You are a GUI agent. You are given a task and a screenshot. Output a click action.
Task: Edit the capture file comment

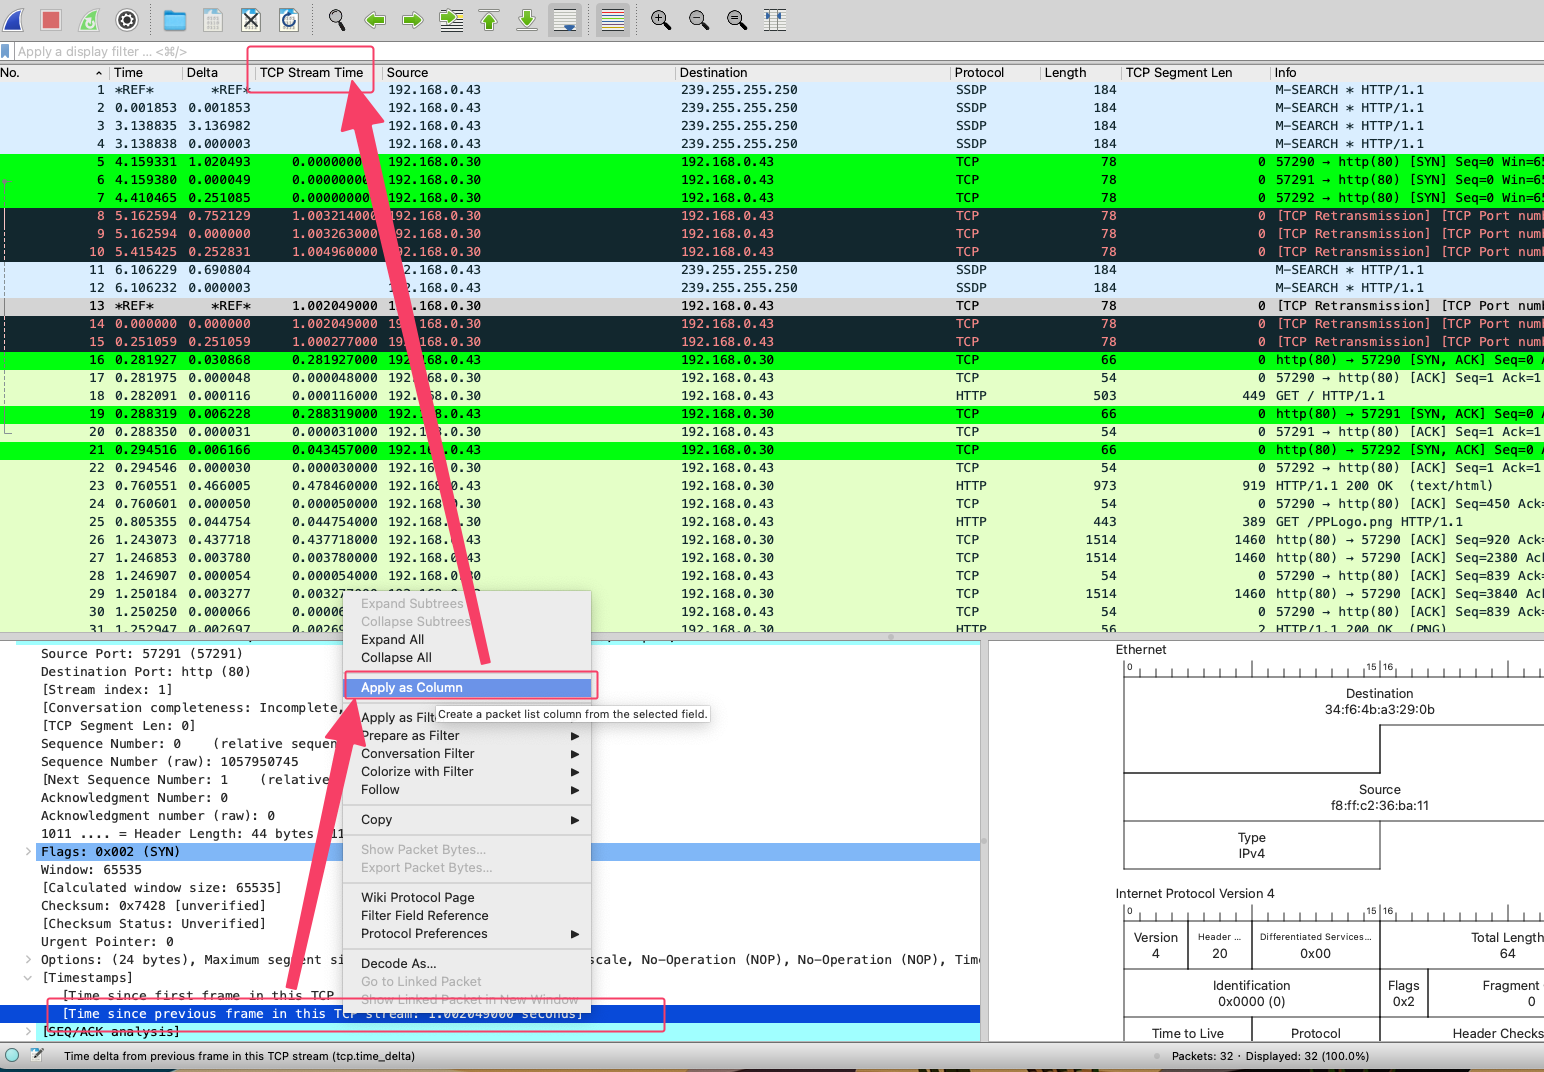(37, 1056)
